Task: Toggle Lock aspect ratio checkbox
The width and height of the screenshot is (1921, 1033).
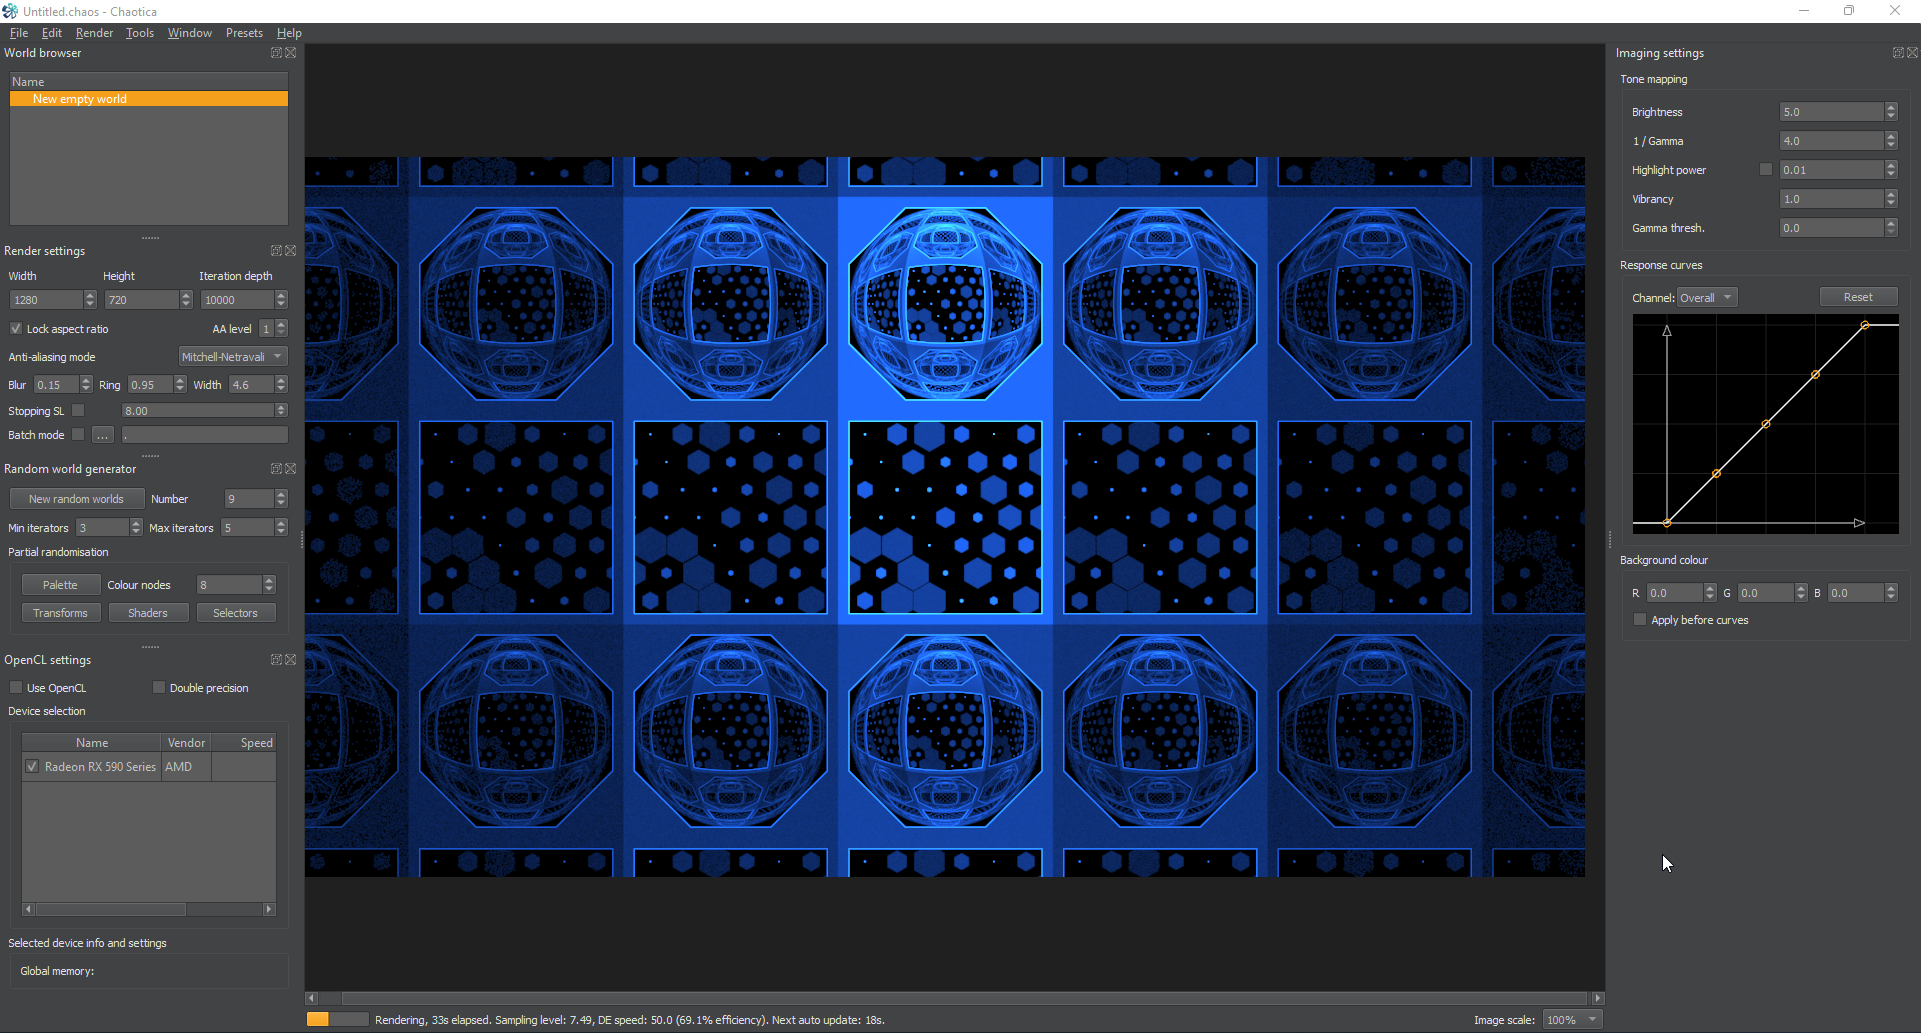Action: tap(16, 329)
